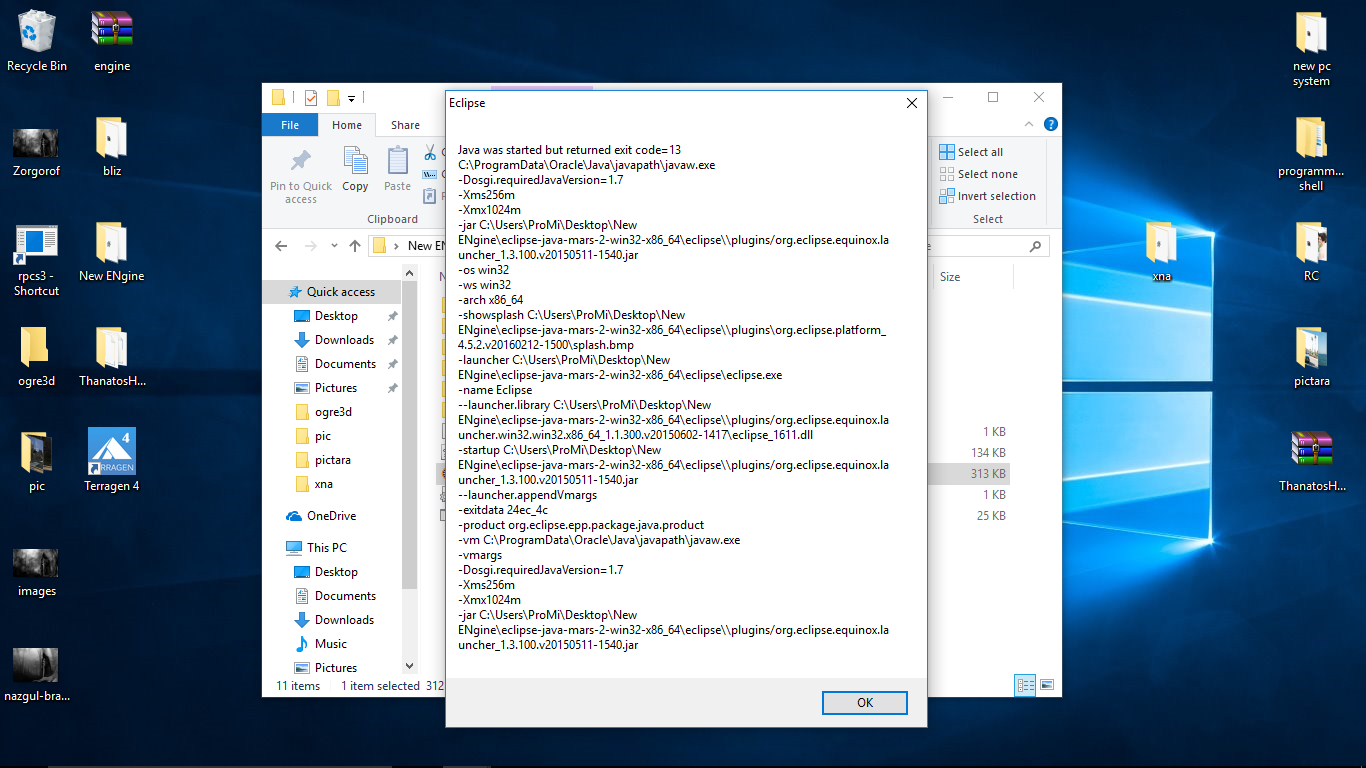Select the engine archive on desktop
Viewport: 1366px width, 768px height.
click(112, 41)
